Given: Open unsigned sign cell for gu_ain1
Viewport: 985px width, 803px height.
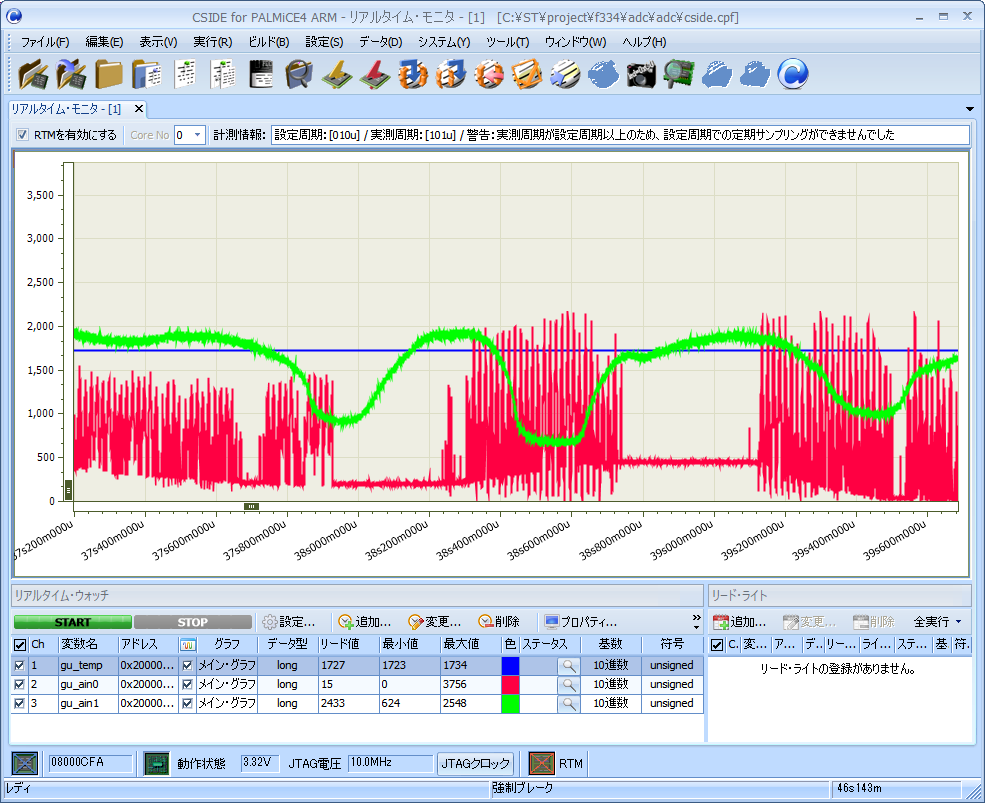Looking at the screenshot, I should [x=672, y=704].
